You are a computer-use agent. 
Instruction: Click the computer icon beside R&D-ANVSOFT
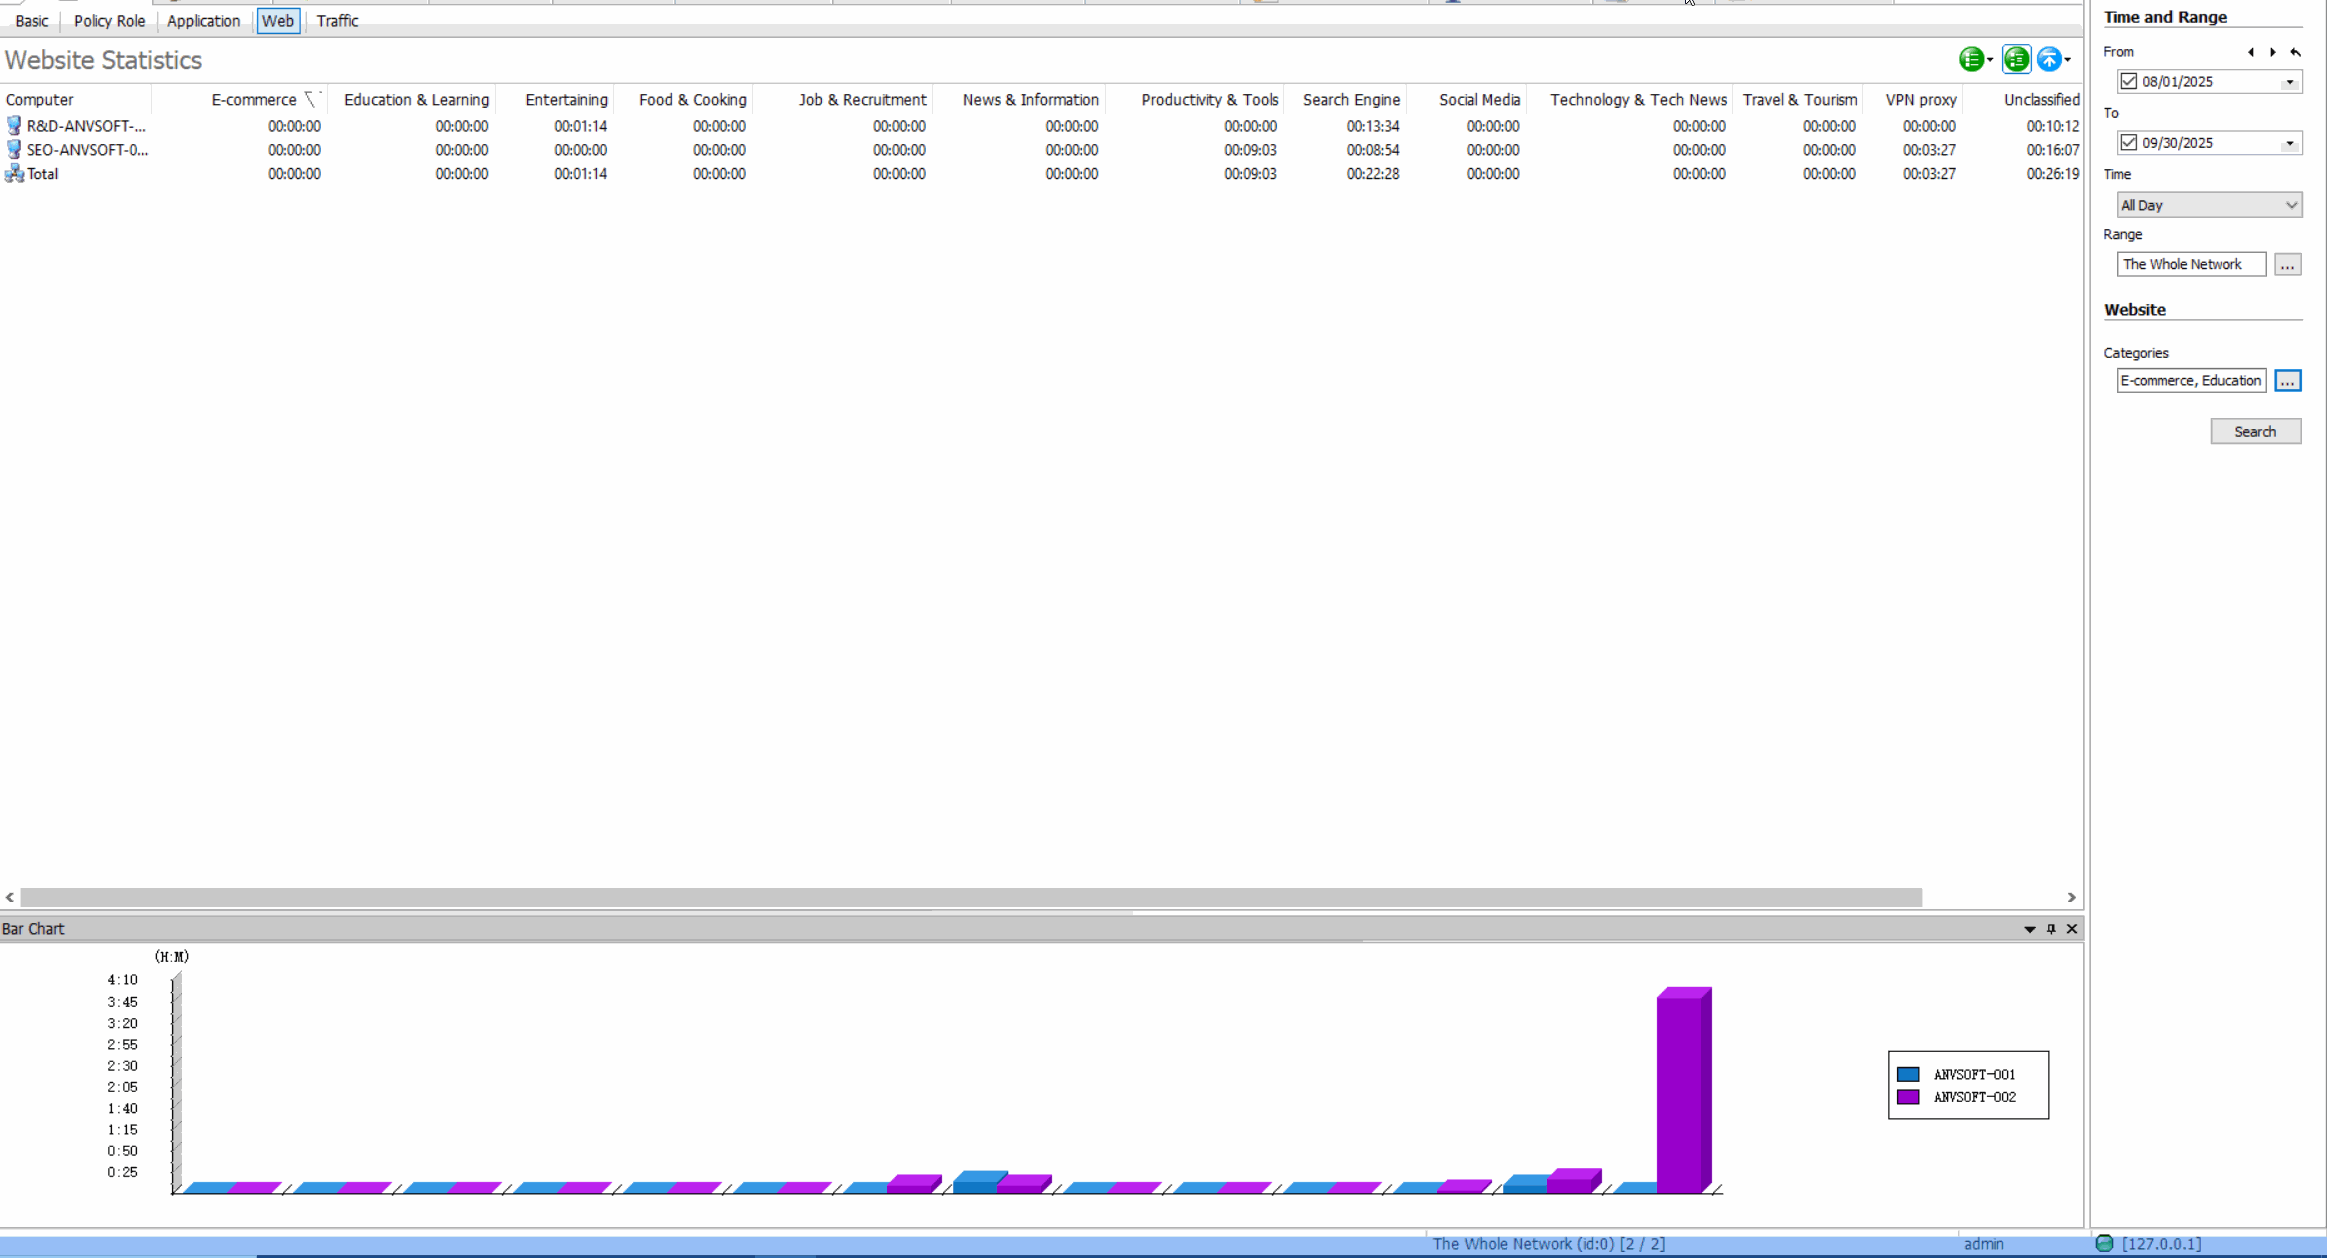click(x=14, y=125)
